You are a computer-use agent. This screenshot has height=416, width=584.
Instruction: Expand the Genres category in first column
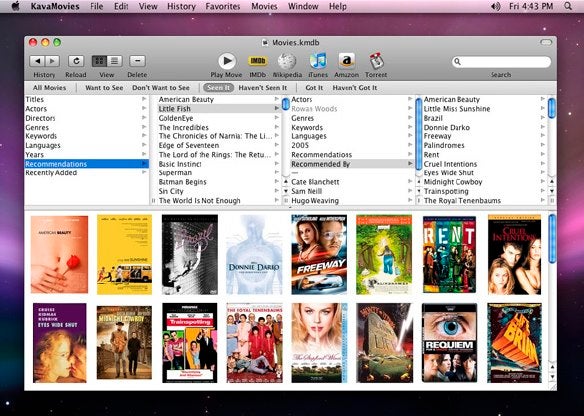(86, 127)
